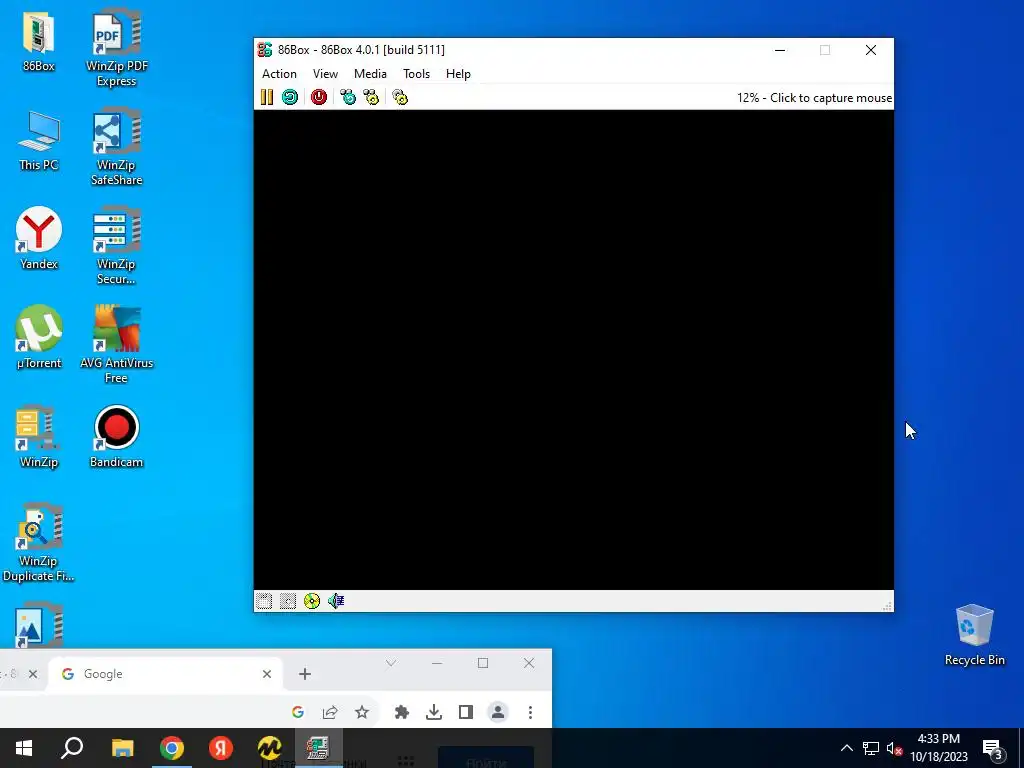Click the 86Box taskbar button

tap(318, 748)
